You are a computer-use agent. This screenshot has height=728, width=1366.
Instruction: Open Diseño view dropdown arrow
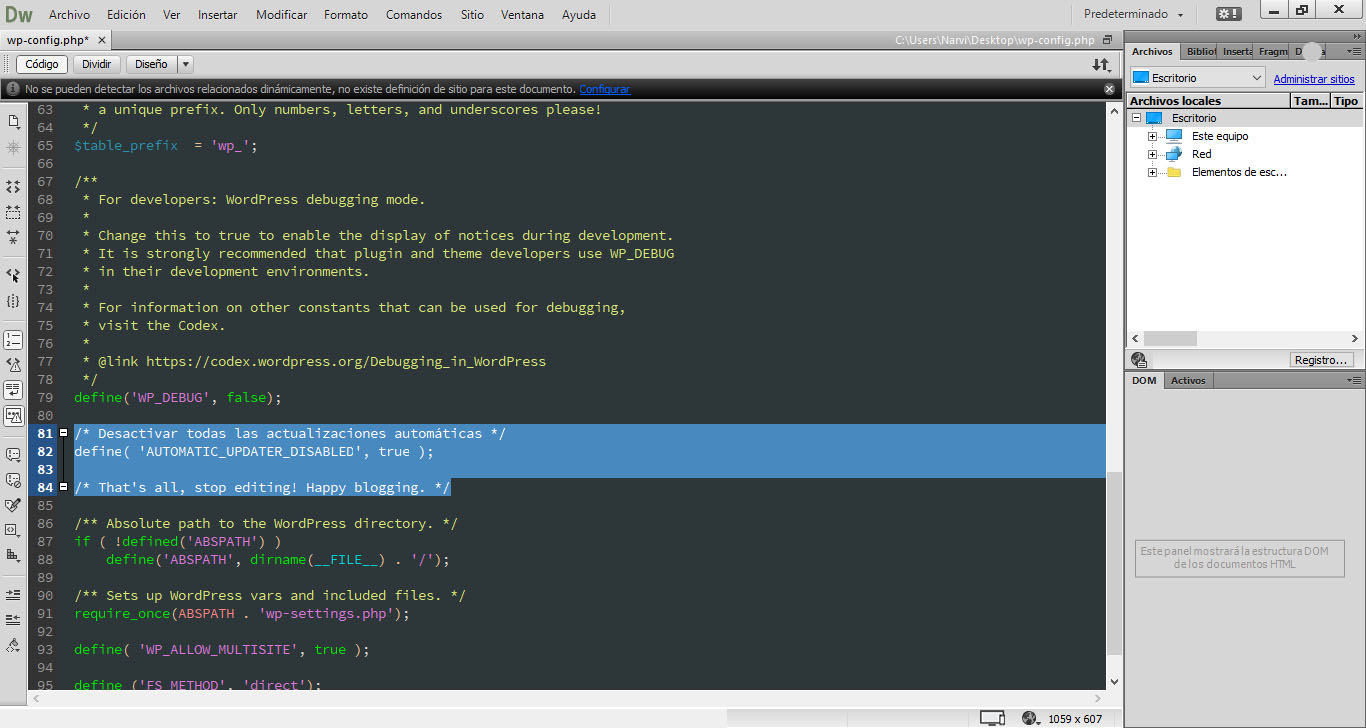[185, 64]
